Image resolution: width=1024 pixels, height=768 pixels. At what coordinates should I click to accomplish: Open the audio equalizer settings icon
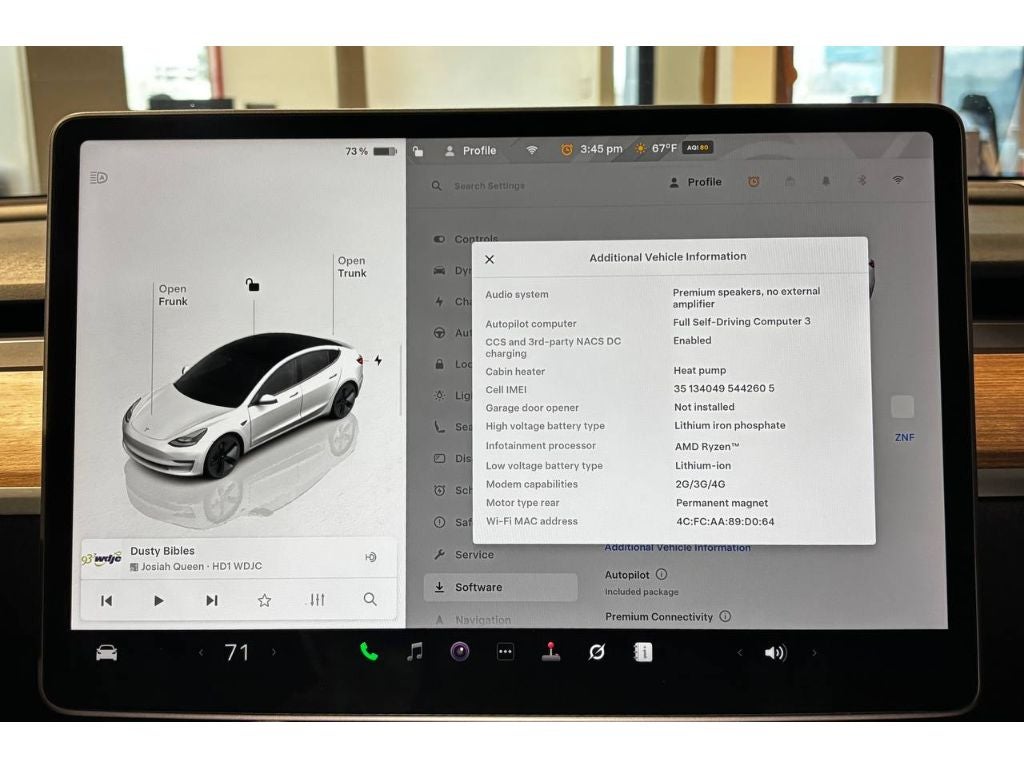click(317, 600)
